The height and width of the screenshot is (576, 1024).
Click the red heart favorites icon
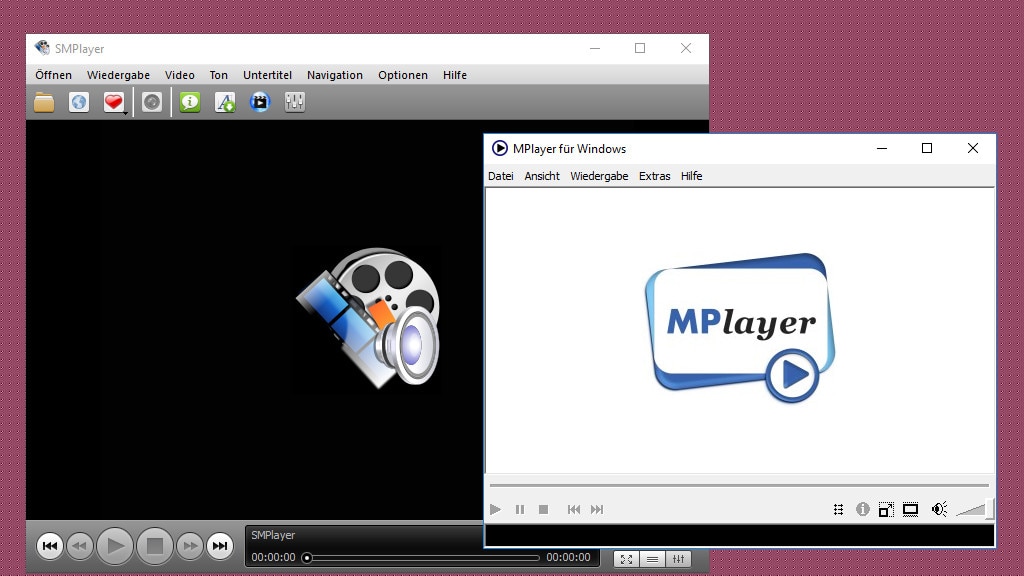click(113, 102)
